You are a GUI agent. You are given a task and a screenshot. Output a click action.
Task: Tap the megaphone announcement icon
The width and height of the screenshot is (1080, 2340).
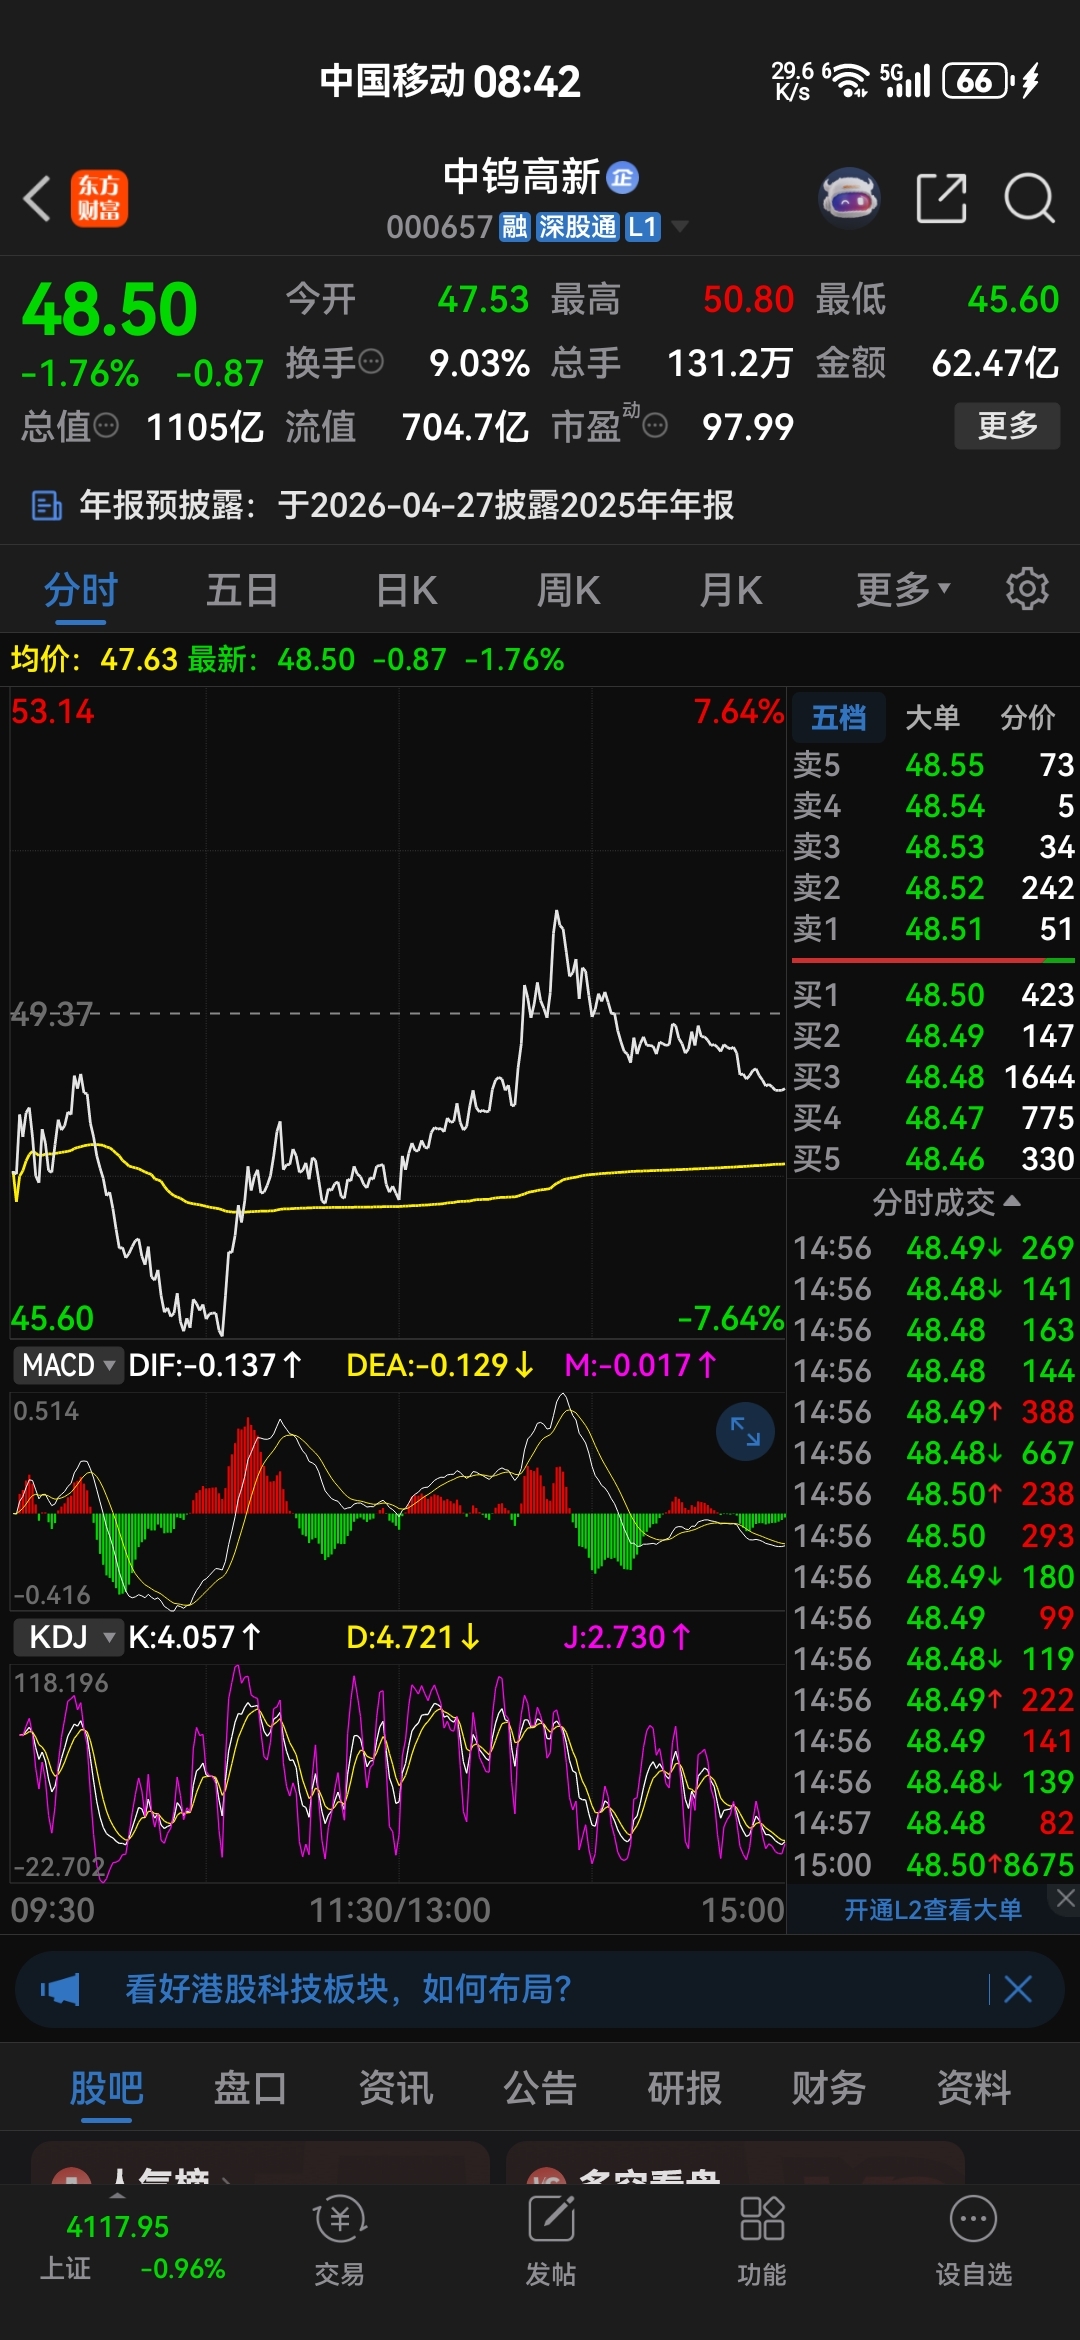pos(60,1989)
